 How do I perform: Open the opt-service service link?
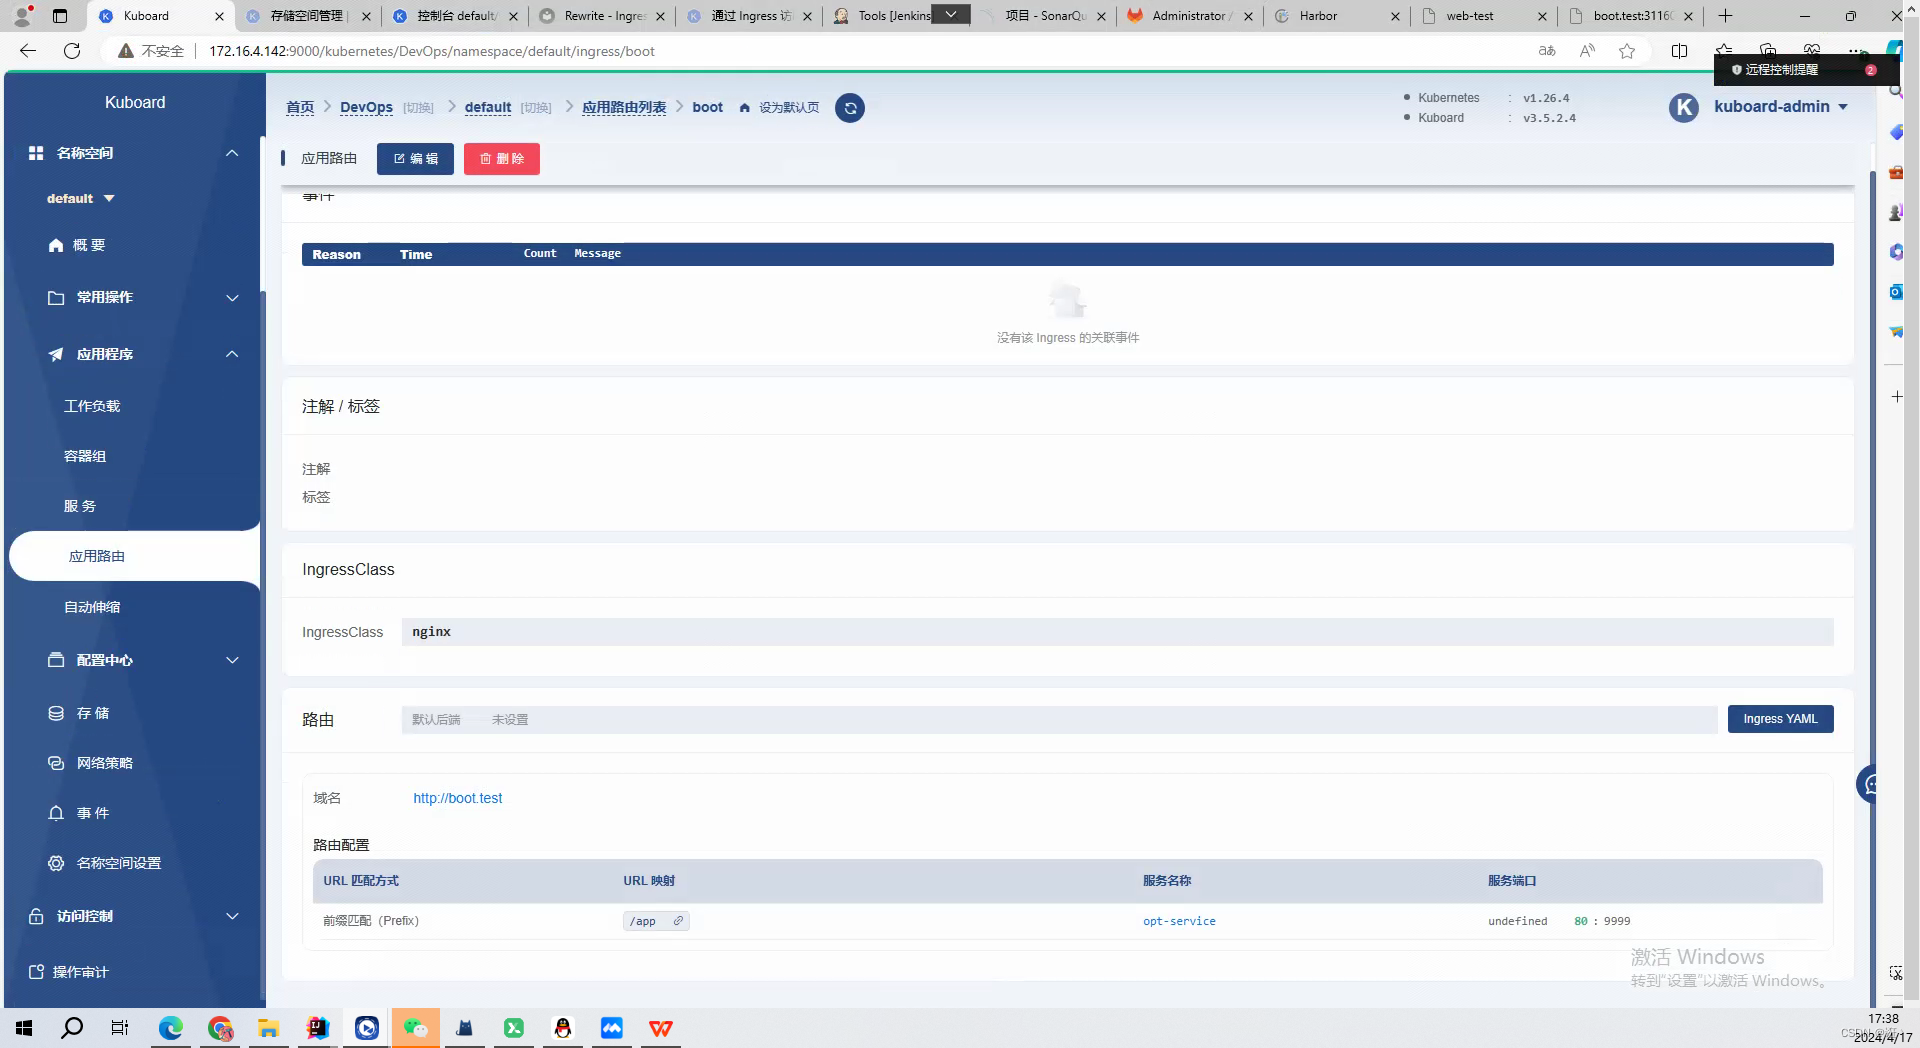tap(1179, 920)
